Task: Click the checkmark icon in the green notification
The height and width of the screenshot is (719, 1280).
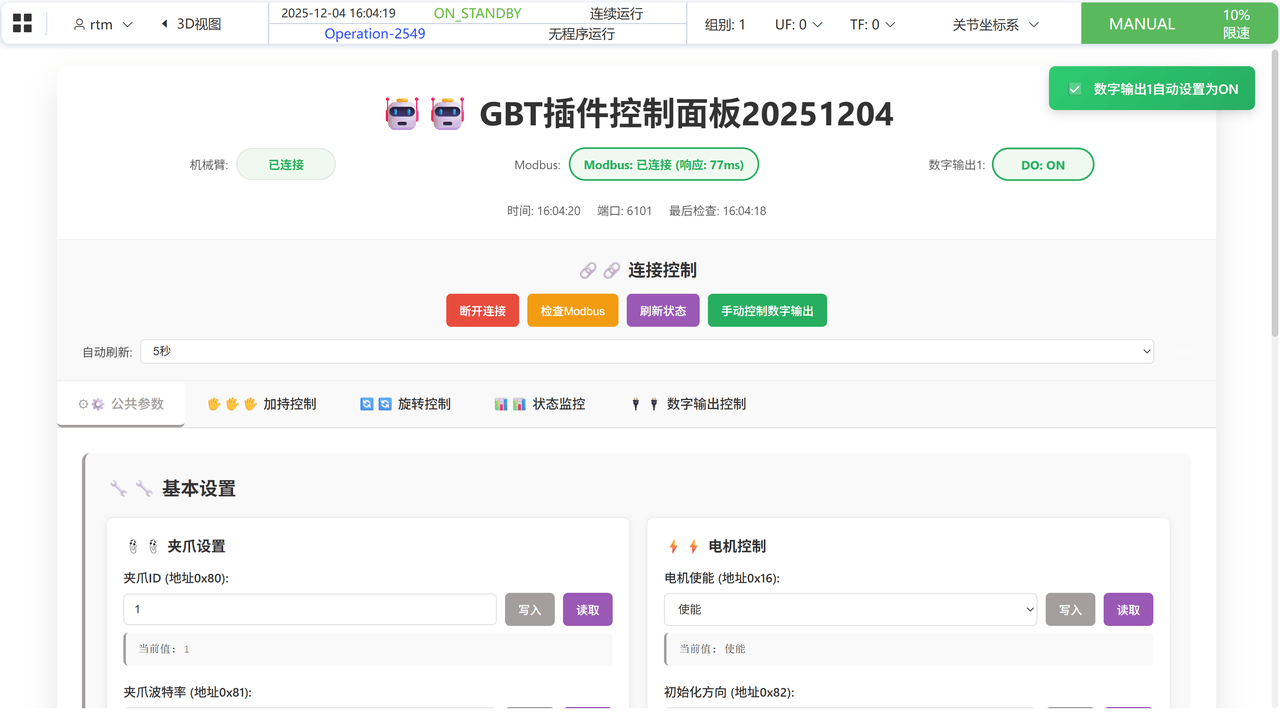Action: click(1075, 89)
